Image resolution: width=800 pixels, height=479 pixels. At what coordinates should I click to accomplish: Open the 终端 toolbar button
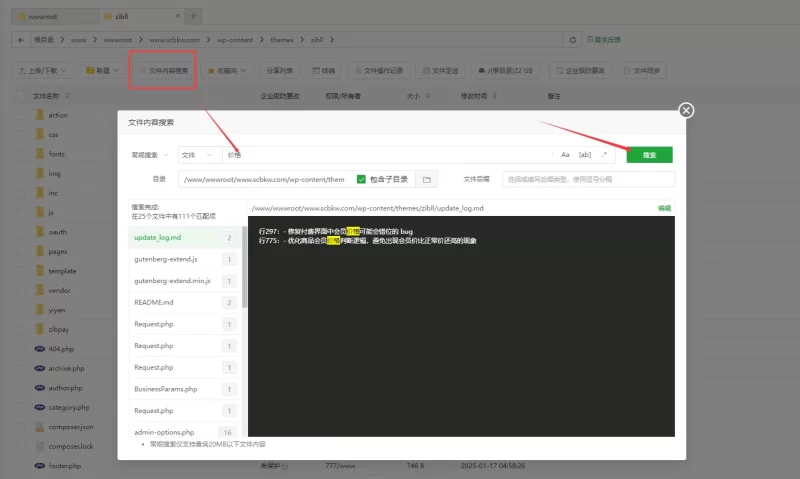click(323, 70)
